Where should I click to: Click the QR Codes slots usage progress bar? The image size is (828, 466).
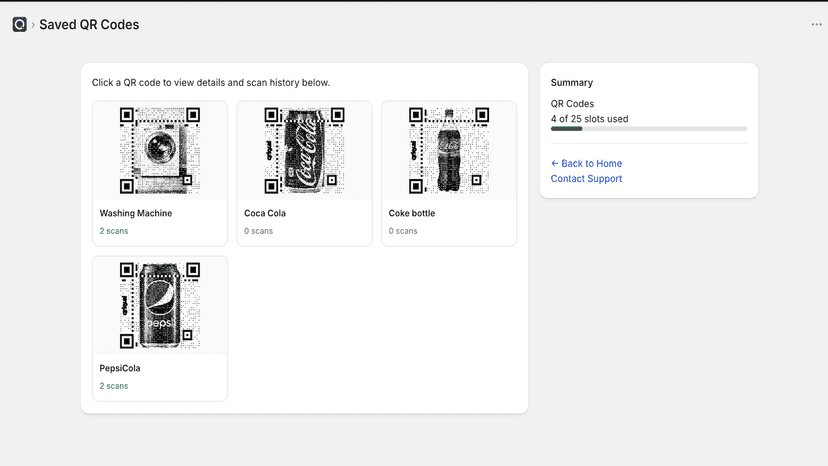point(648,128)
